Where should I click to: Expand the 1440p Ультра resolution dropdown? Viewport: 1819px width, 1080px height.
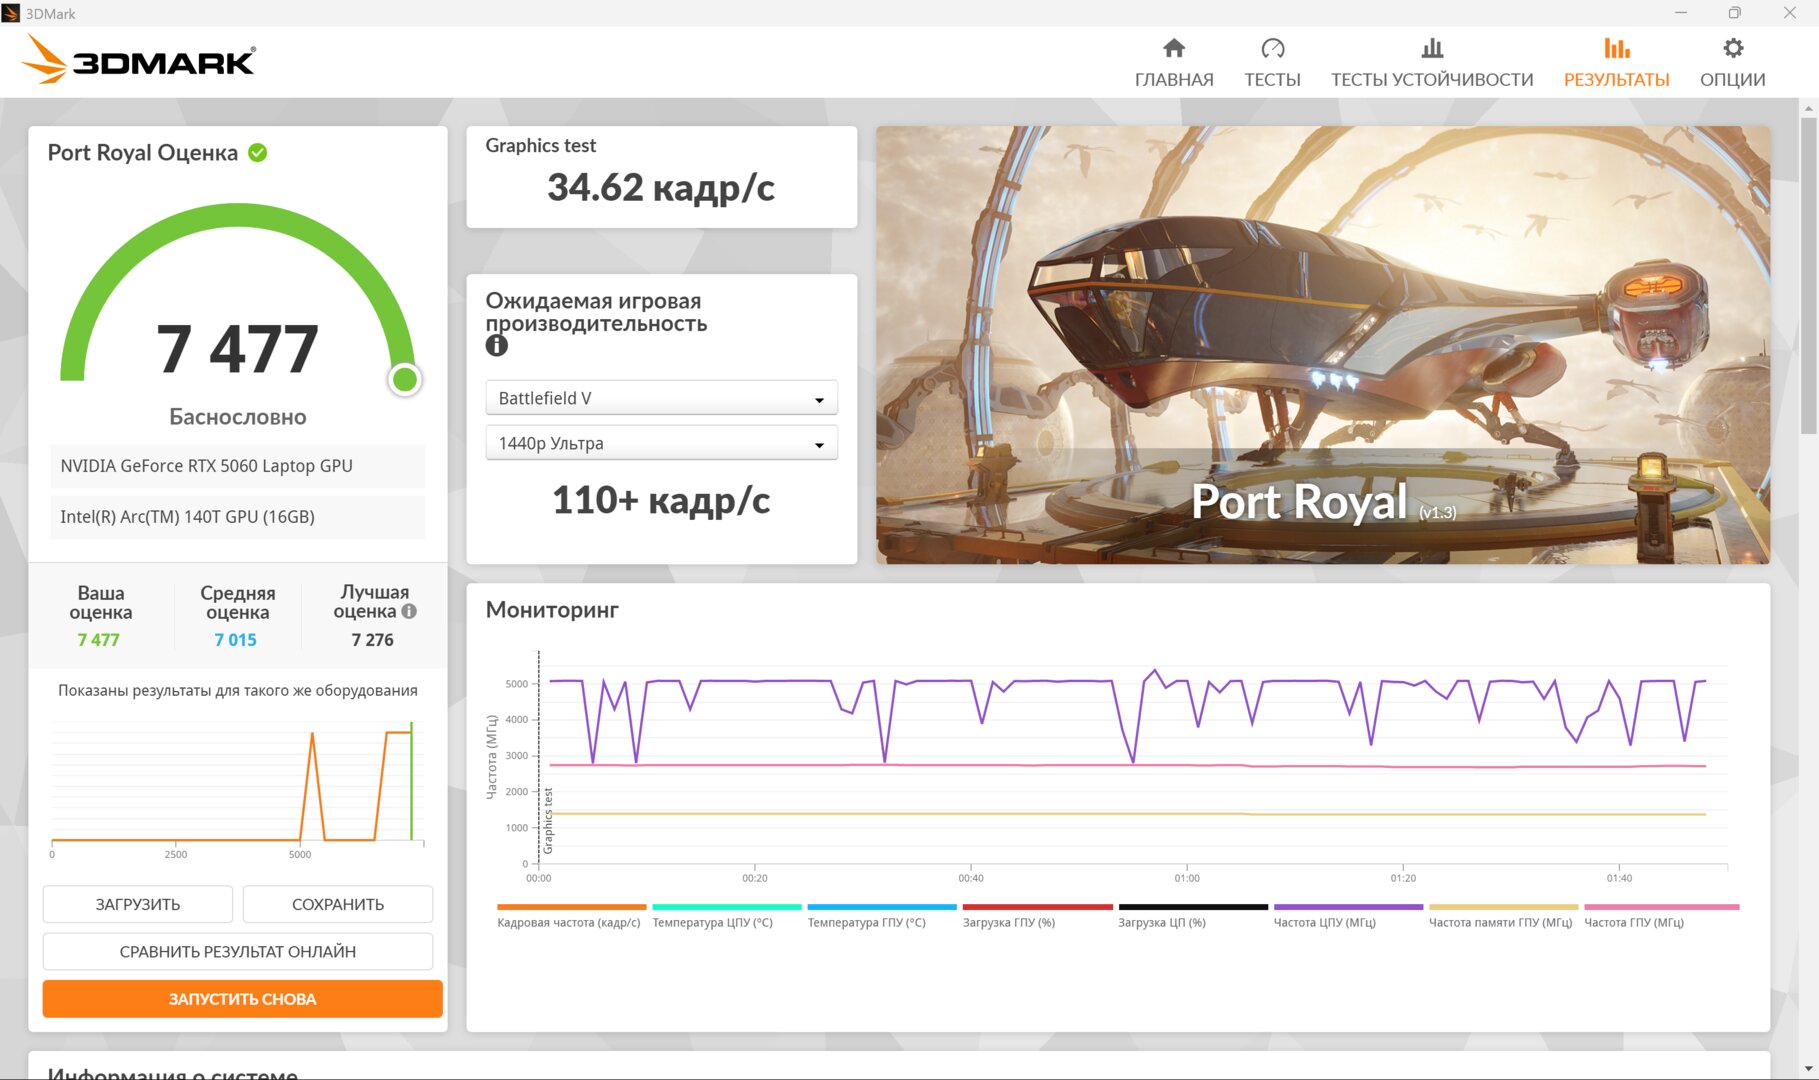(x=661, y=443)
